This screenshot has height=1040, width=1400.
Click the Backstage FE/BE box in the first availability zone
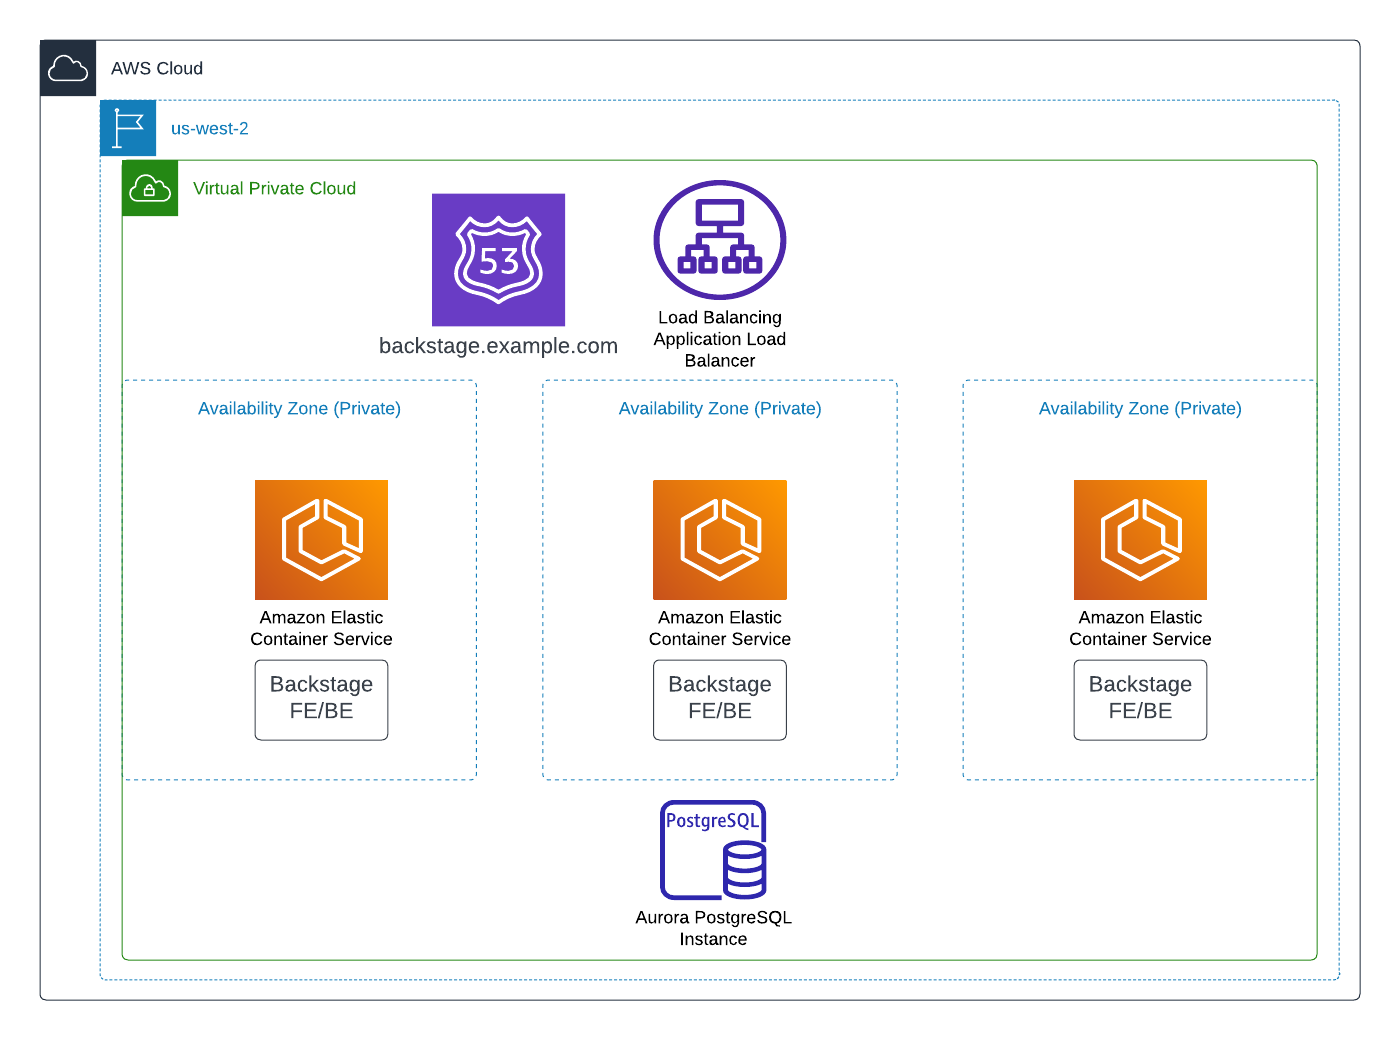pos(321,700)
